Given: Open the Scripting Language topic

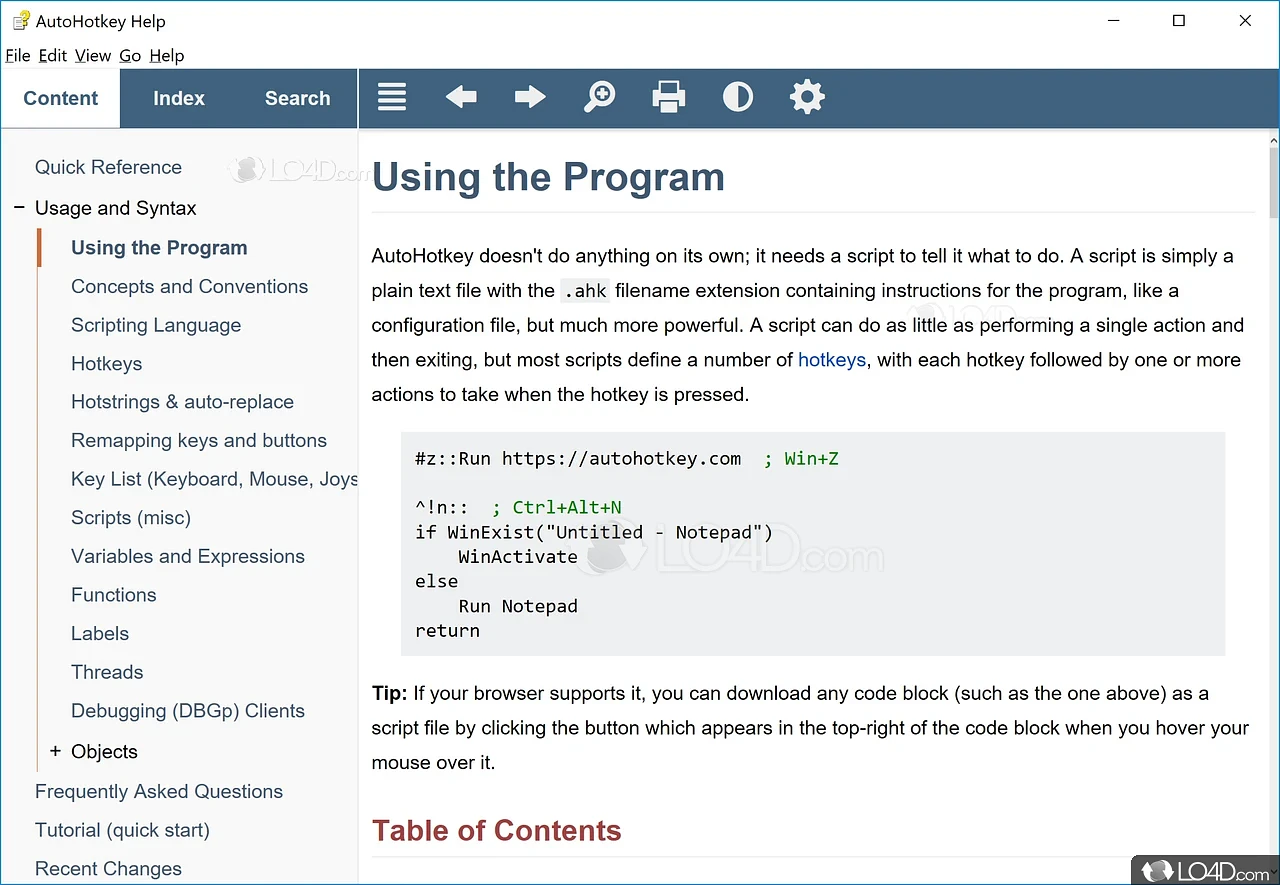Looking at the screenshot, I should pos(156,325).
